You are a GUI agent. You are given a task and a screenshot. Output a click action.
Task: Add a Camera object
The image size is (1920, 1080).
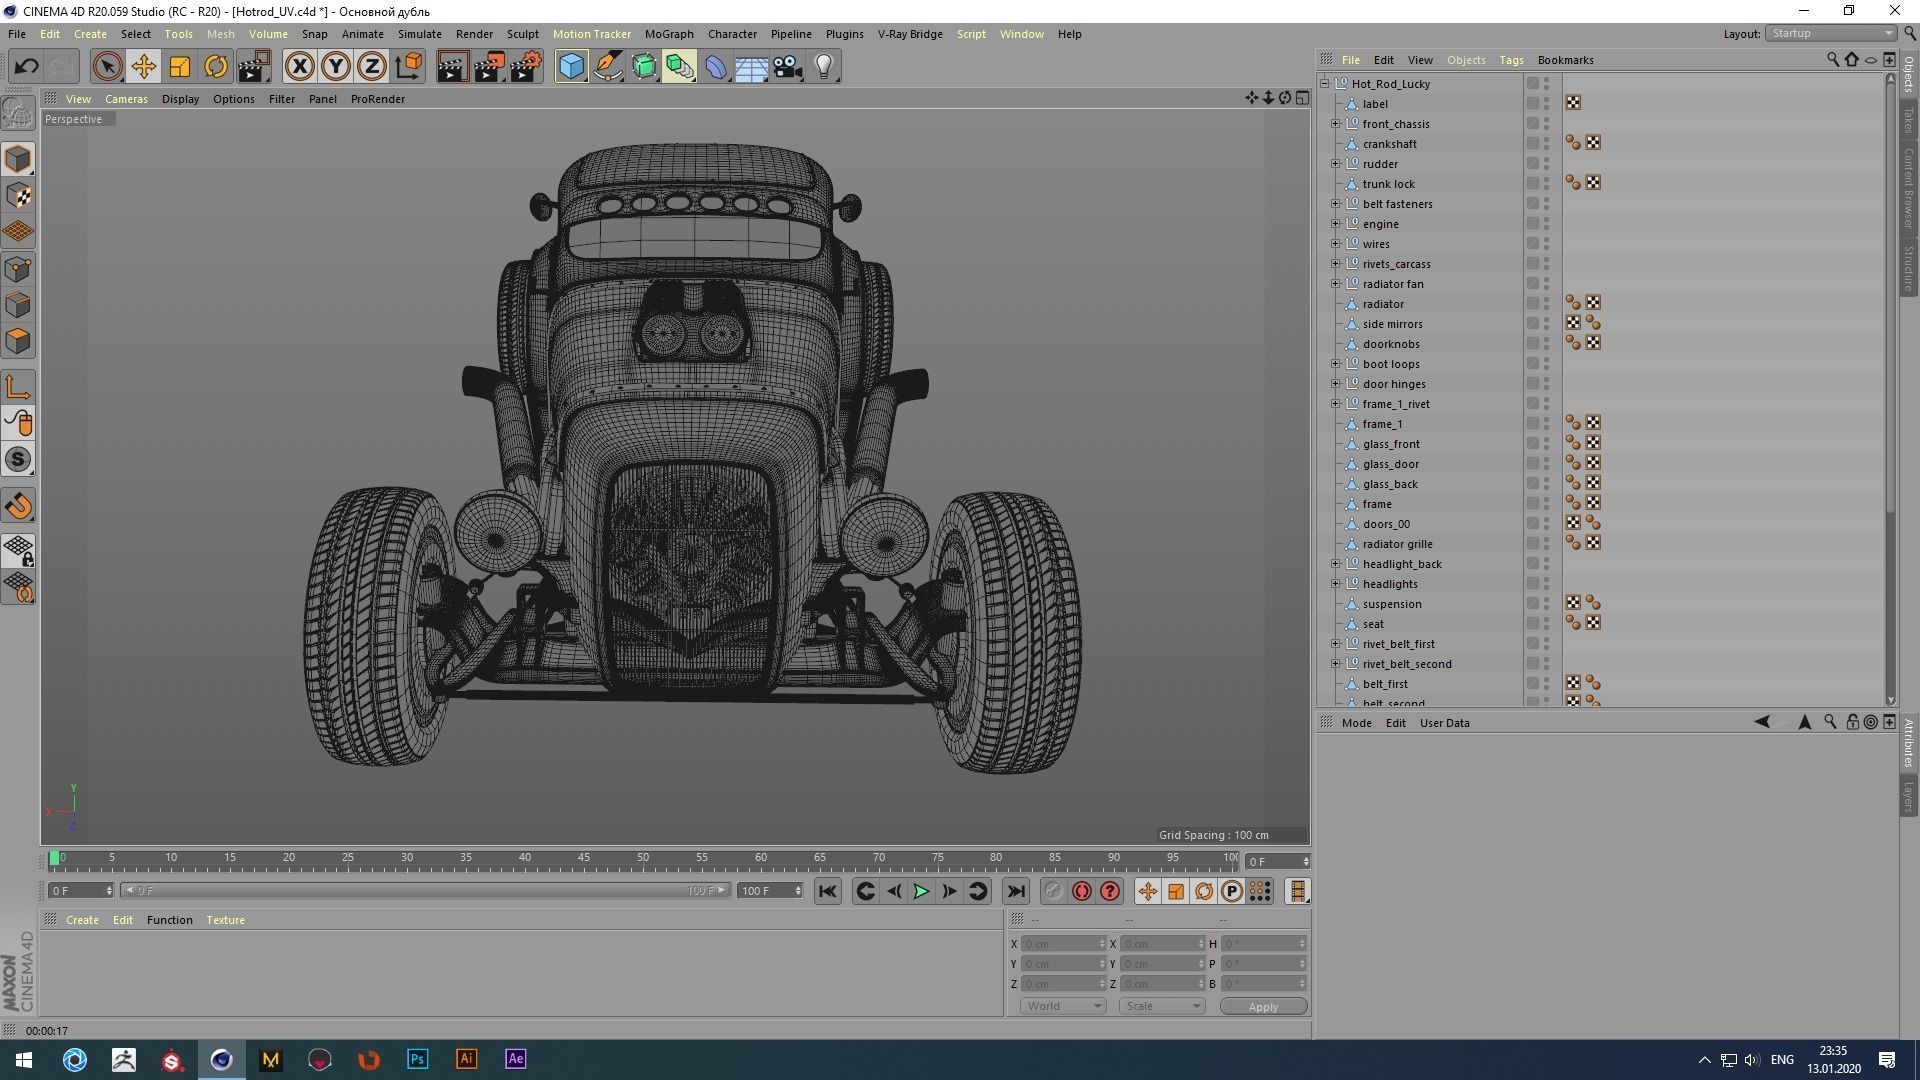point(788,67)
